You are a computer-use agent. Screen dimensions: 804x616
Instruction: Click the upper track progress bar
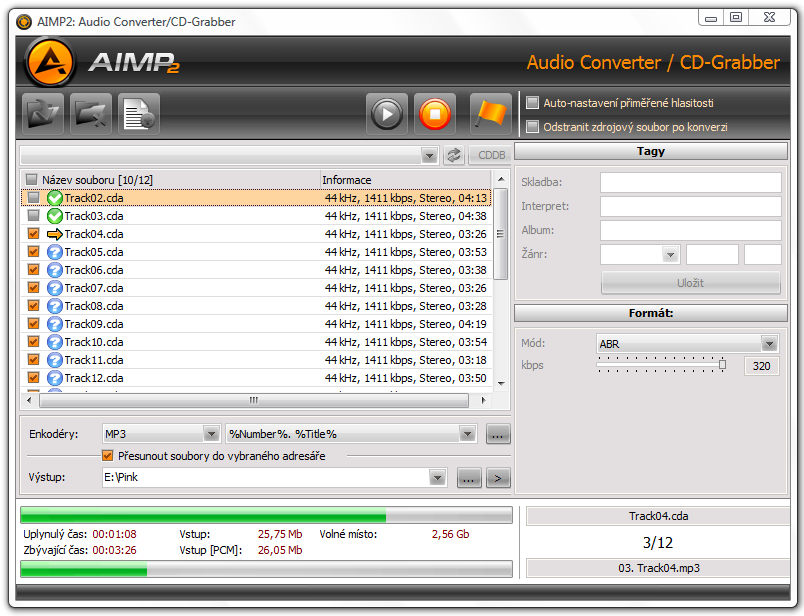pos(266,515)
